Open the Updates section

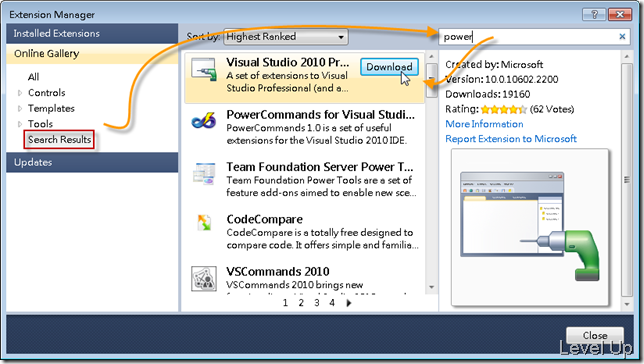(92, 162)
